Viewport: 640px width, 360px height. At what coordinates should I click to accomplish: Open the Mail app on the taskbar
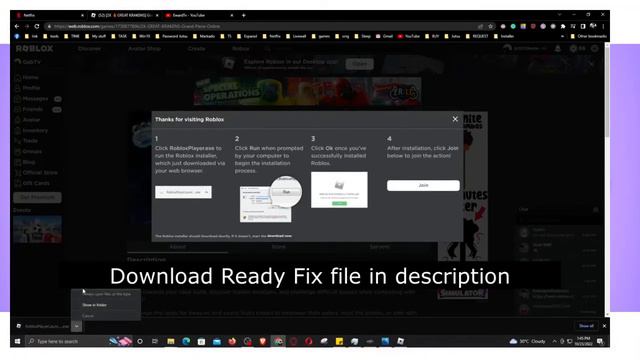217,341
